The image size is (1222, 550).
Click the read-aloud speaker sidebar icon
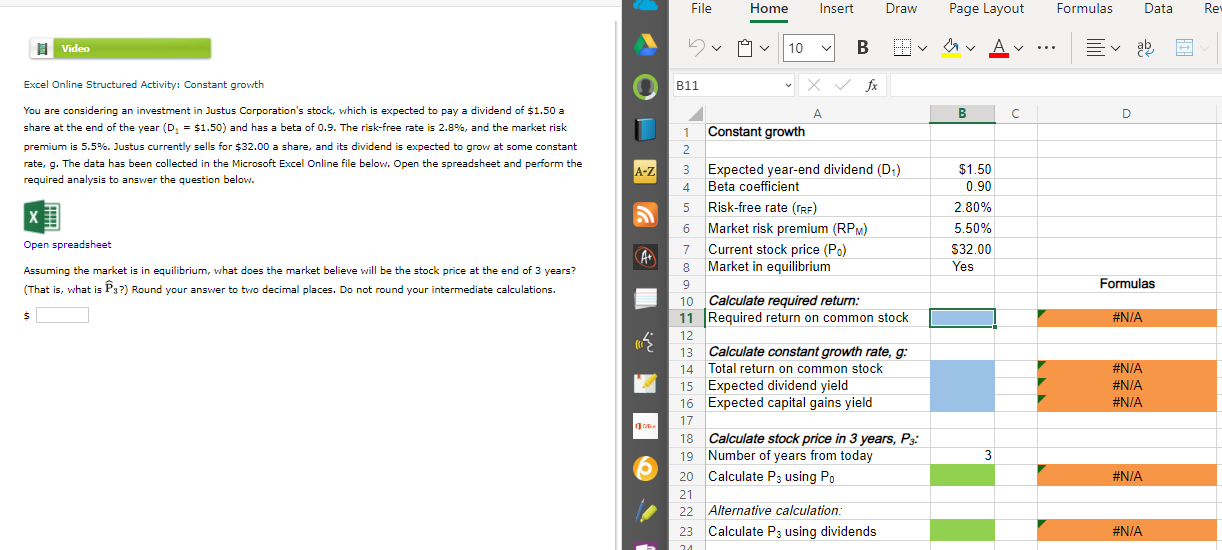(x=647, y=341)
